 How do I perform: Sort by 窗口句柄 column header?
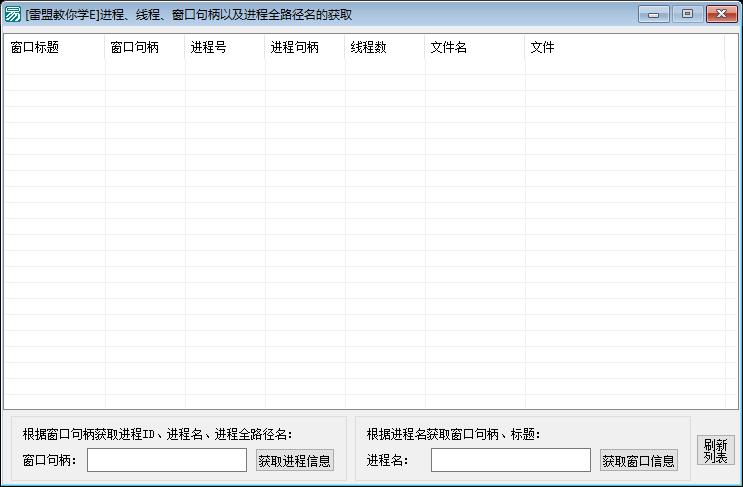click(145, 47)
